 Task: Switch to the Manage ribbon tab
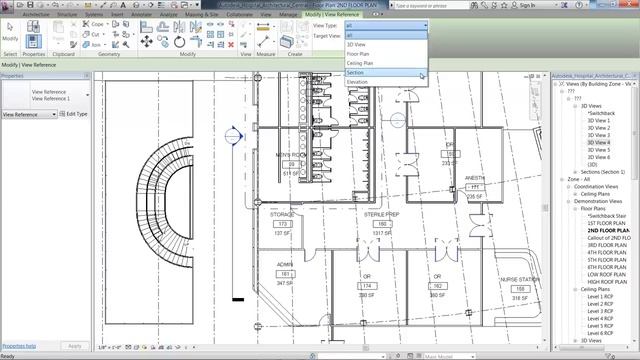point(288,14)
